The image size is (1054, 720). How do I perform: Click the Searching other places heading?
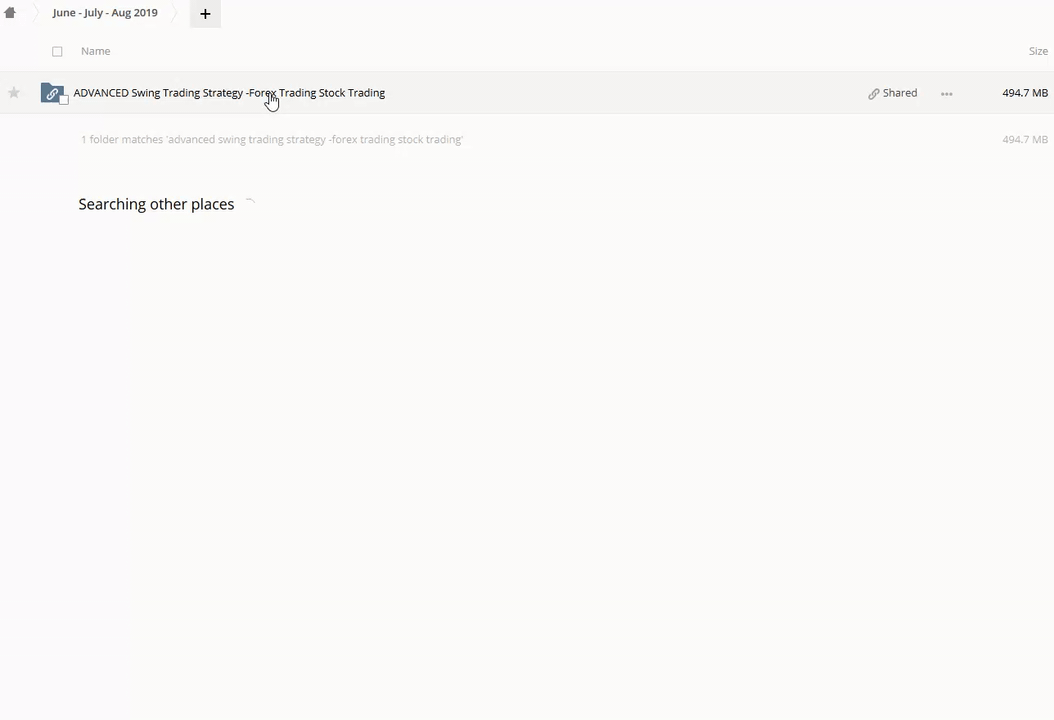156,204
